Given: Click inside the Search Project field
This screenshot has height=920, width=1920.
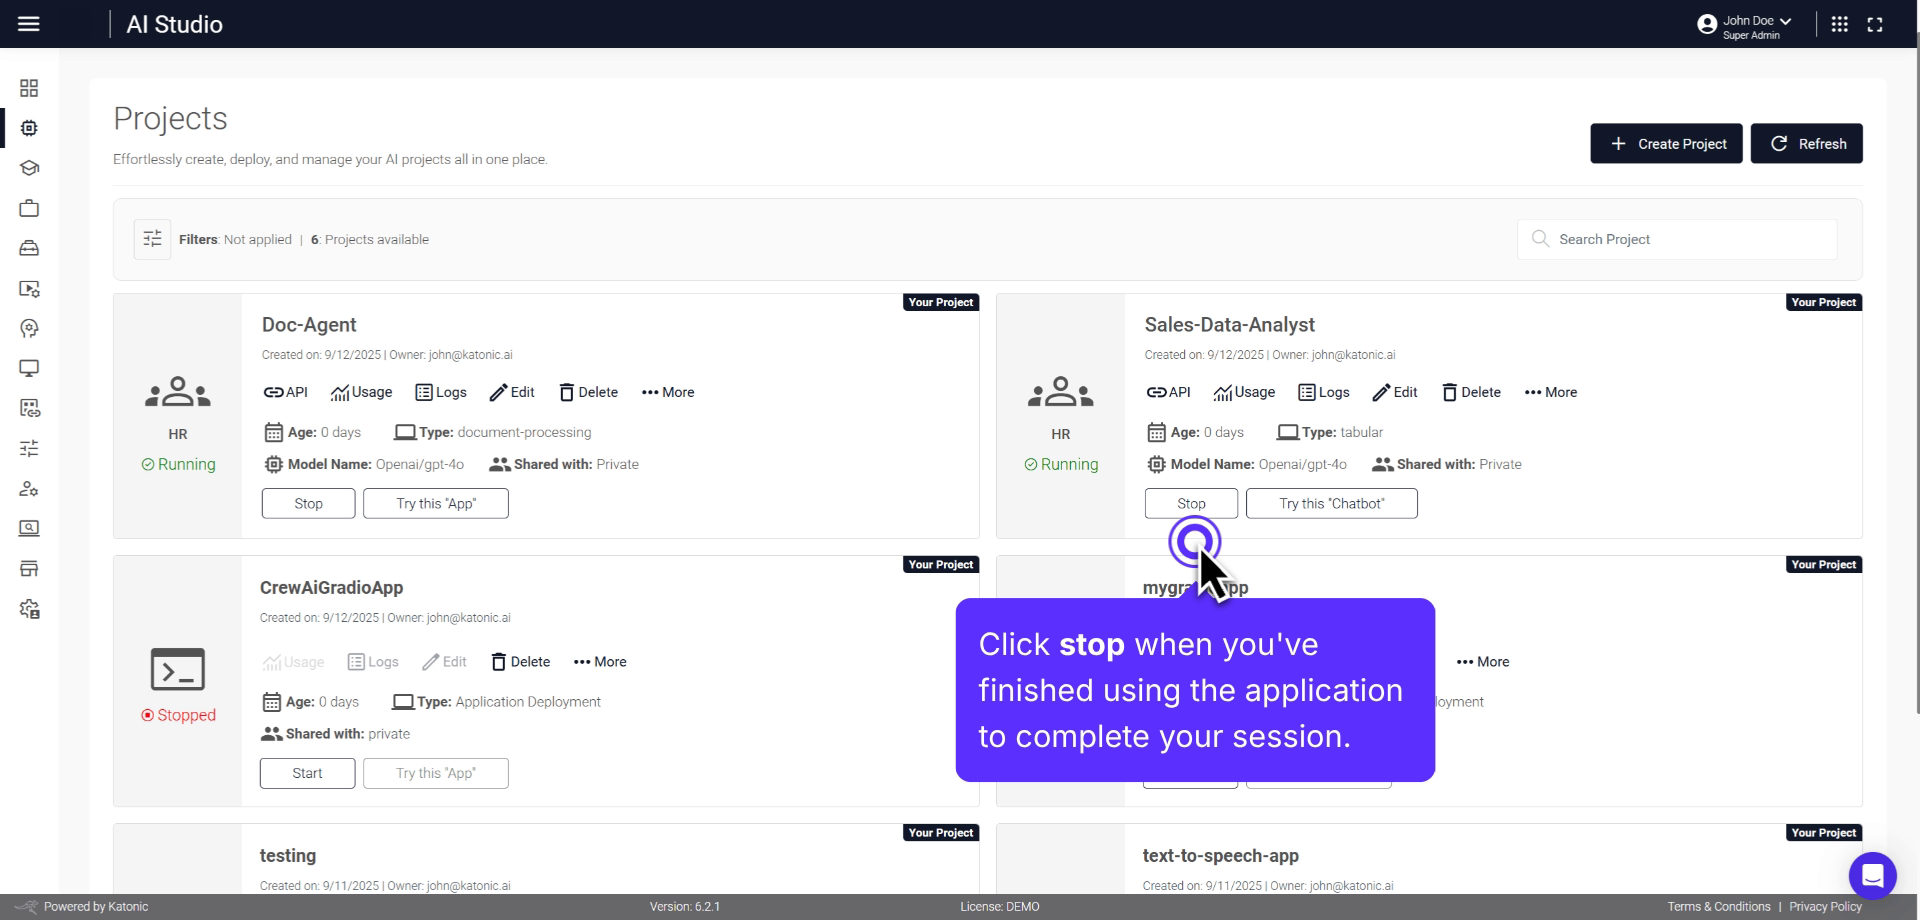Looking at the screenshot, I should (x=1676, y=239).
